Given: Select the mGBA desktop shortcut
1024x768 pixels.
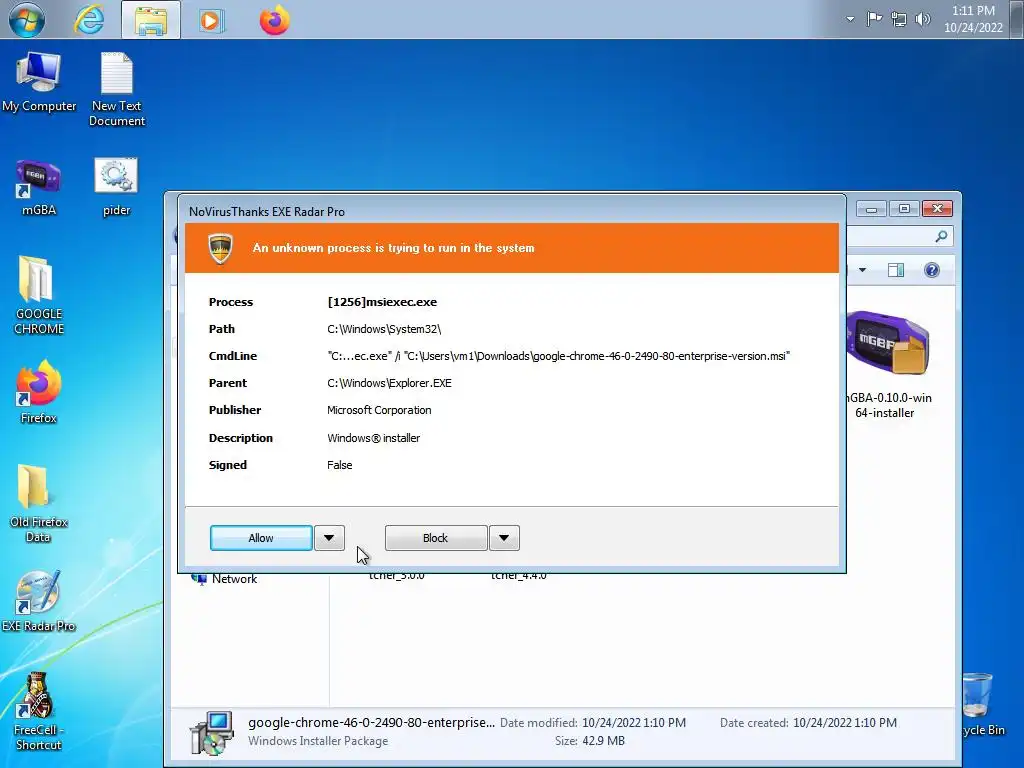Looking at the screenshot, I should [39, 187].
